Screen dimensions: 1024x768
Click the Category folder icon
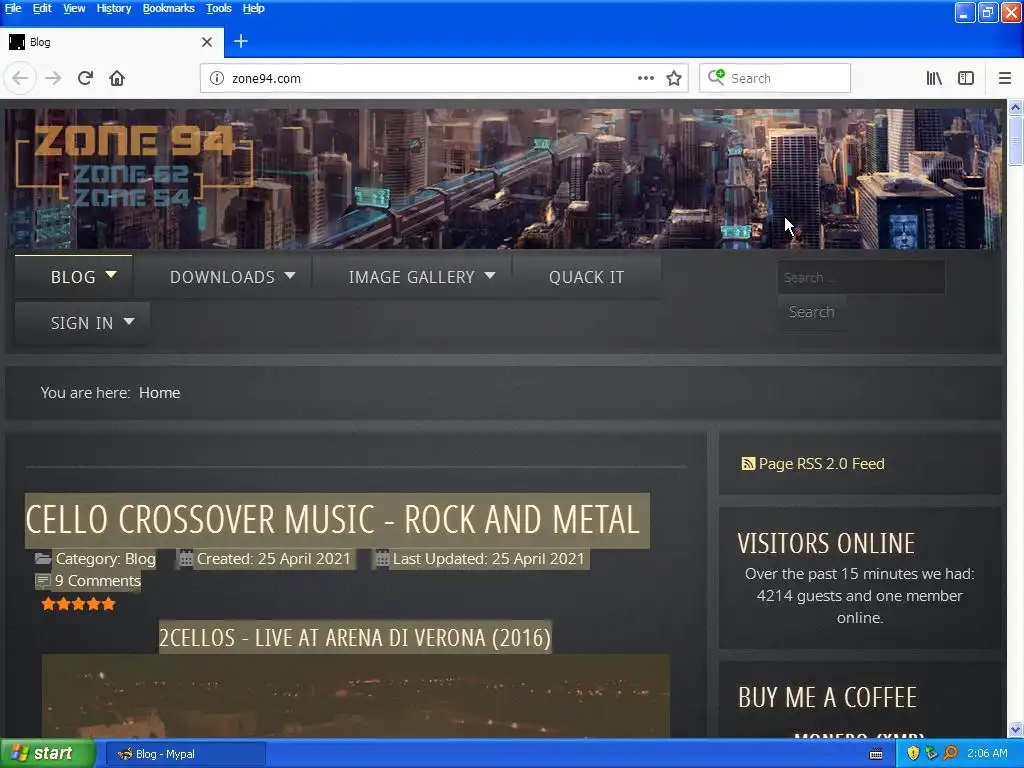click(43, 558)
